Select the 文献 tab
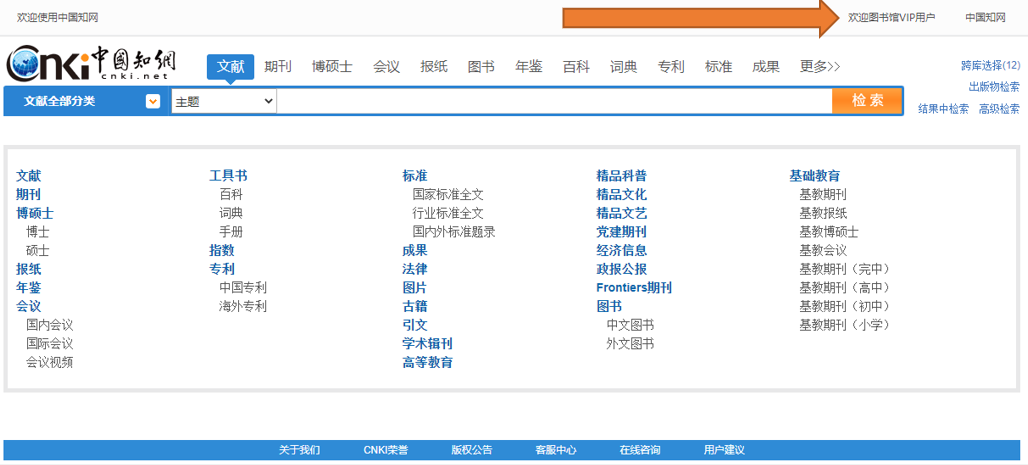 click(x=230, y=66)
